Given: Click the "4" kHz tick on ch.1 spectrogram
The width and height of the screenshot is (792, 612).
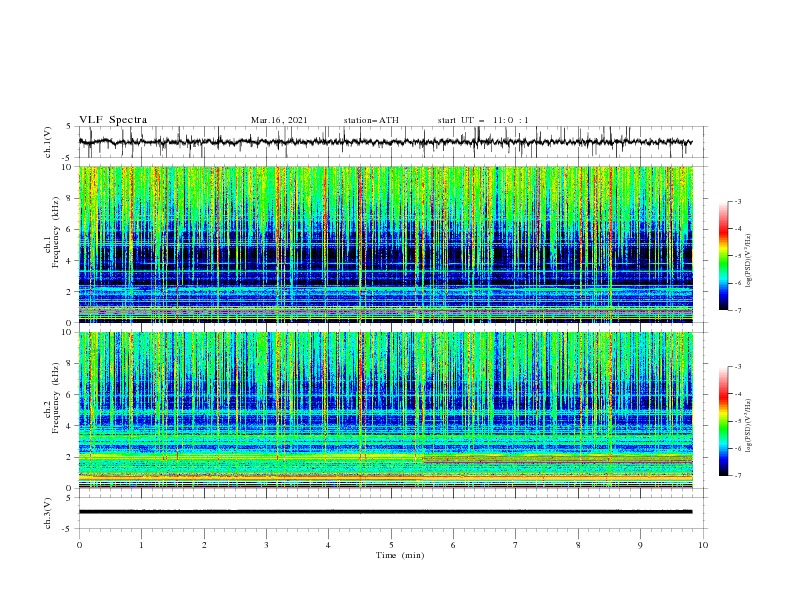Looking at the screenshot, I should point(70,261).
